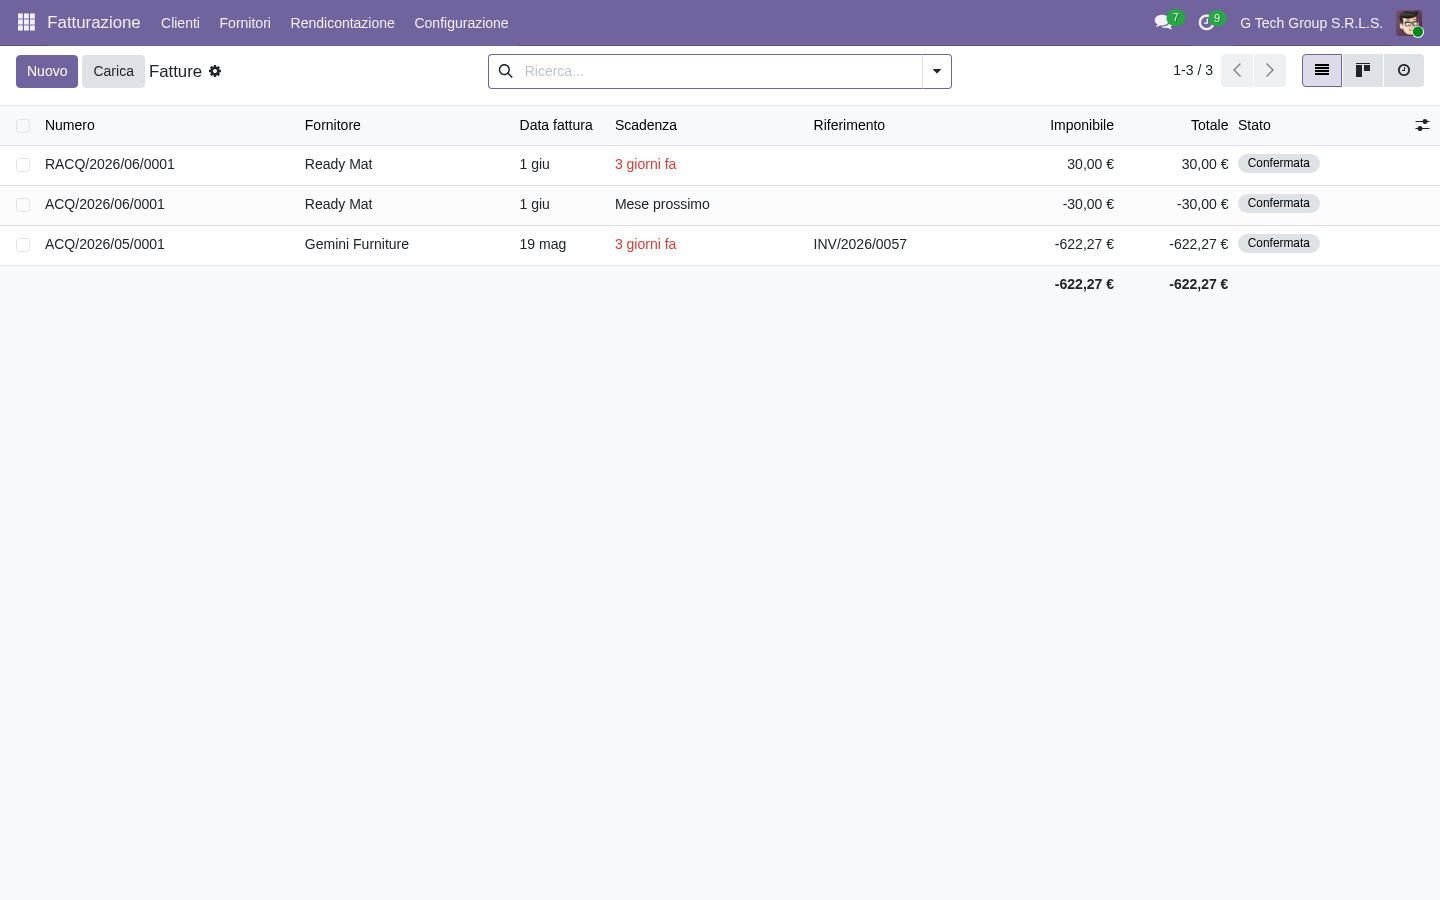Open the apps grid home menu
Viewport: 1440px width, 900px height.
tap(26, 22)
